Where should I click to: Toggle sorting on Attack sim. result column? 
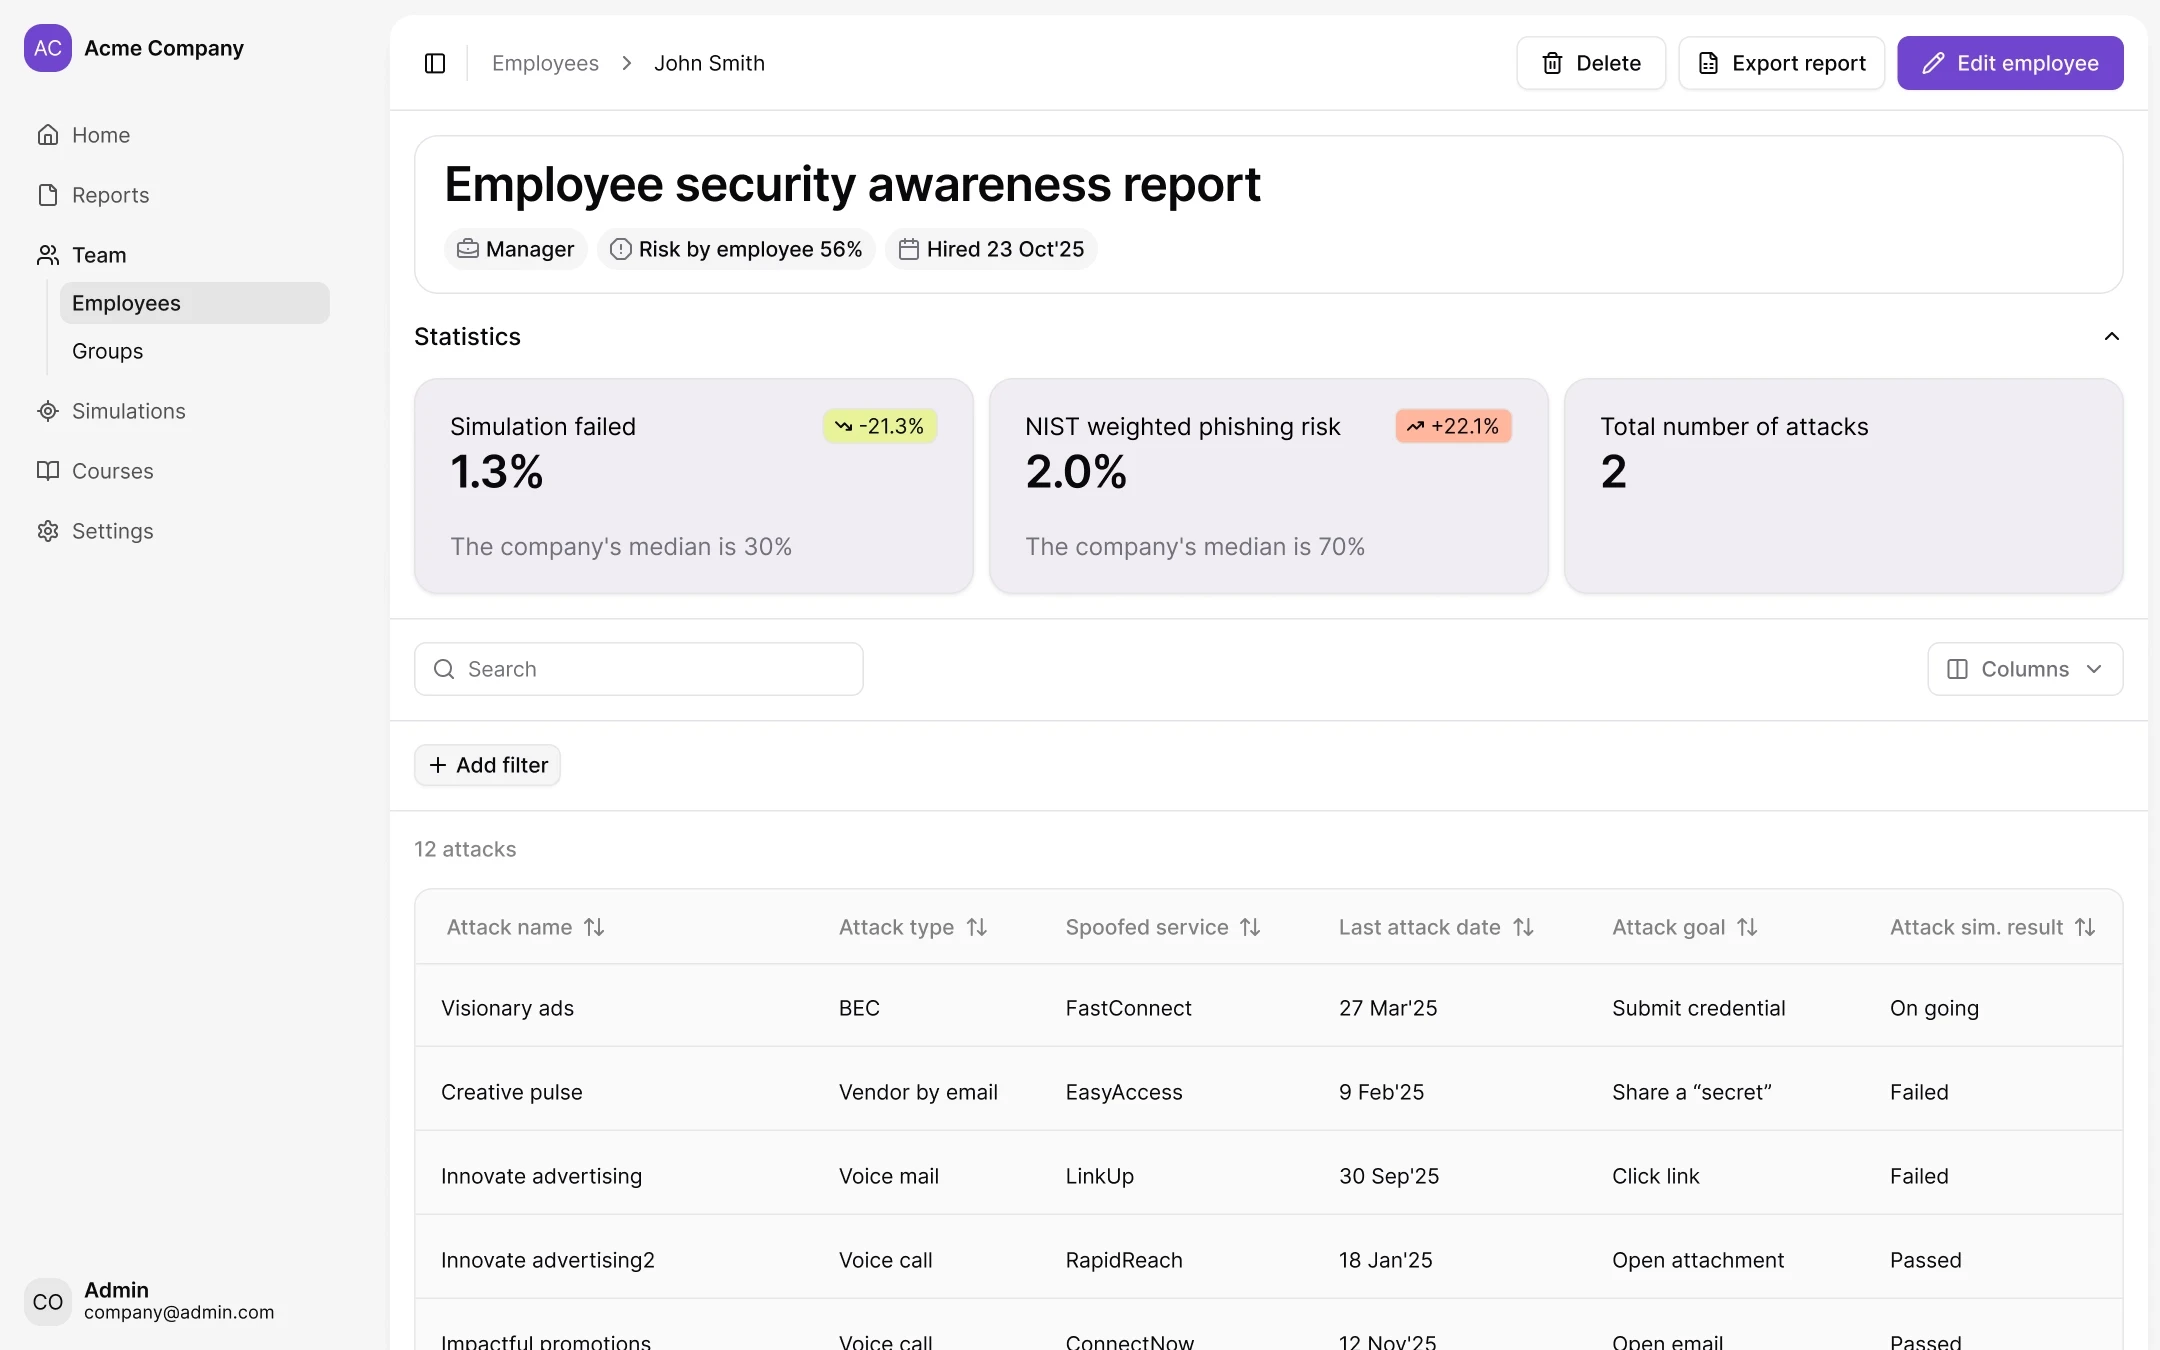tap(2086, 927)
